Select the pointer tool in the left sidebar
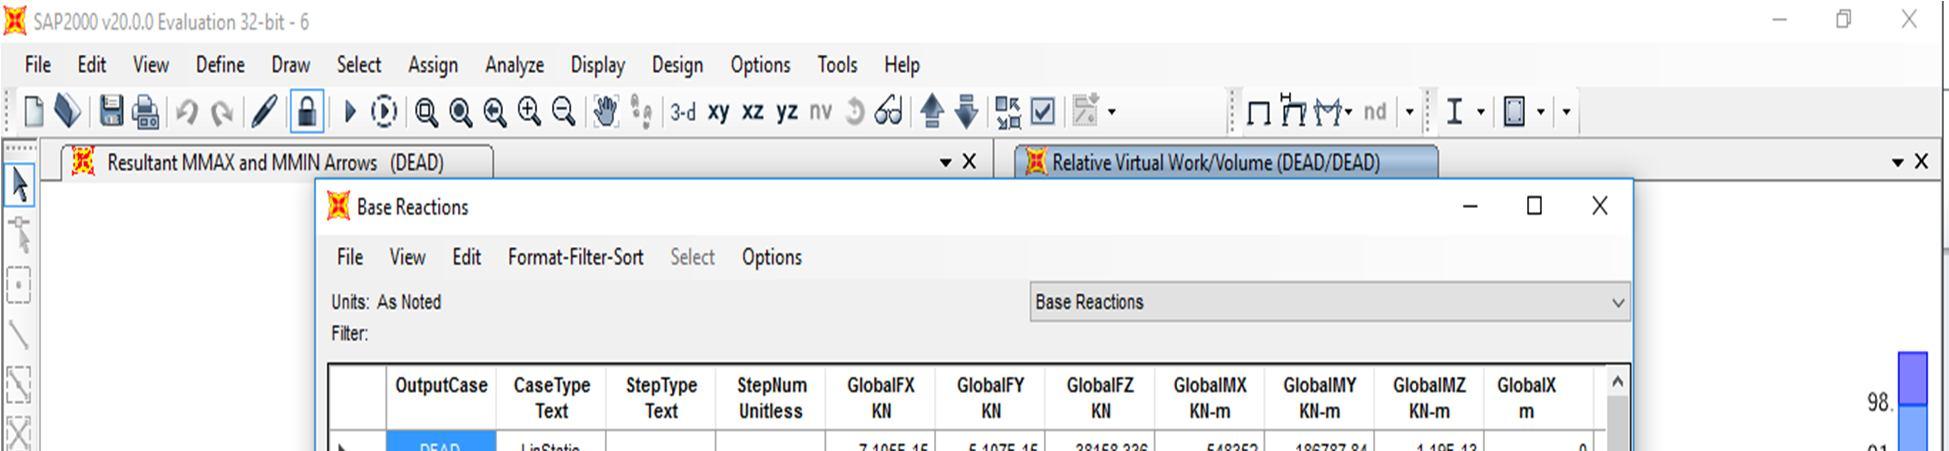Screen dimensions: 1949x451 point(19,185)
